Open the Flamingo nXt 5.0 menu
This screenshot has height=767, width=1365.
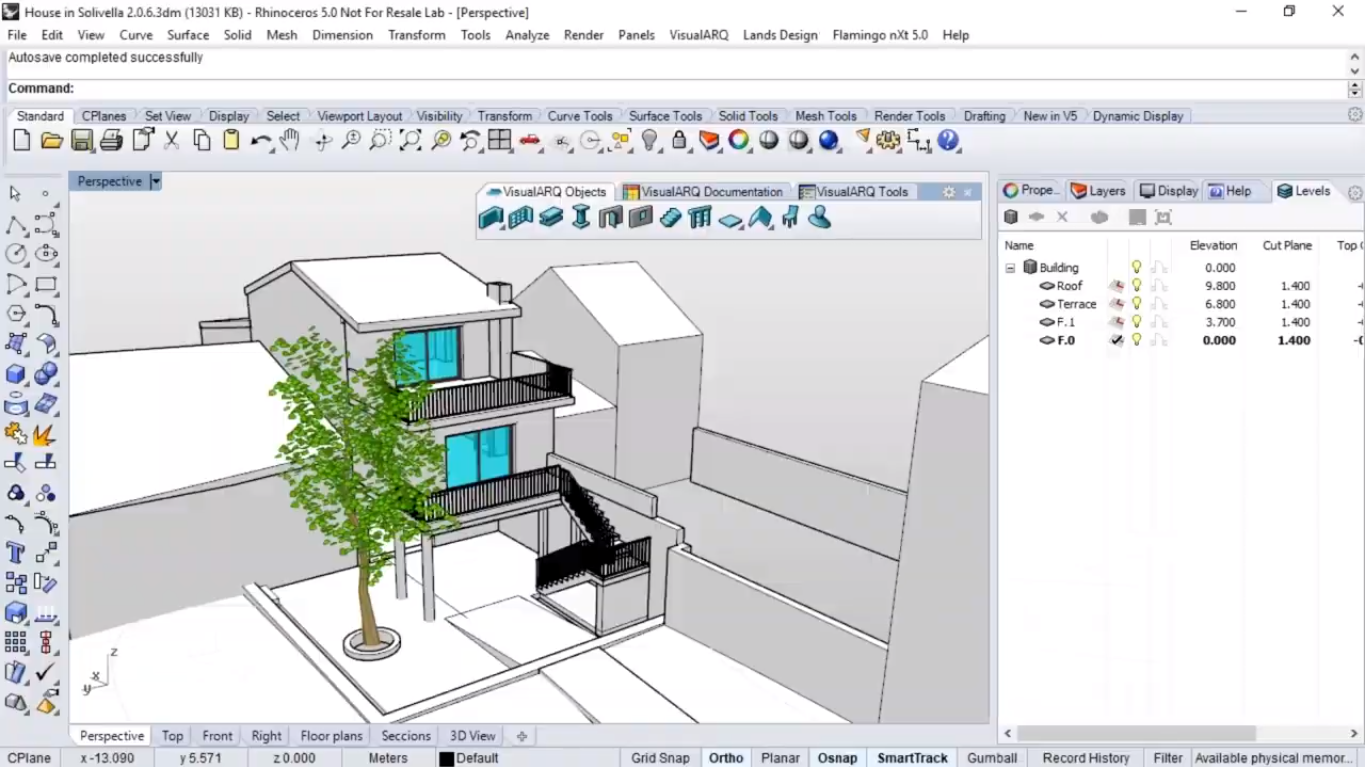coord(880,35)
